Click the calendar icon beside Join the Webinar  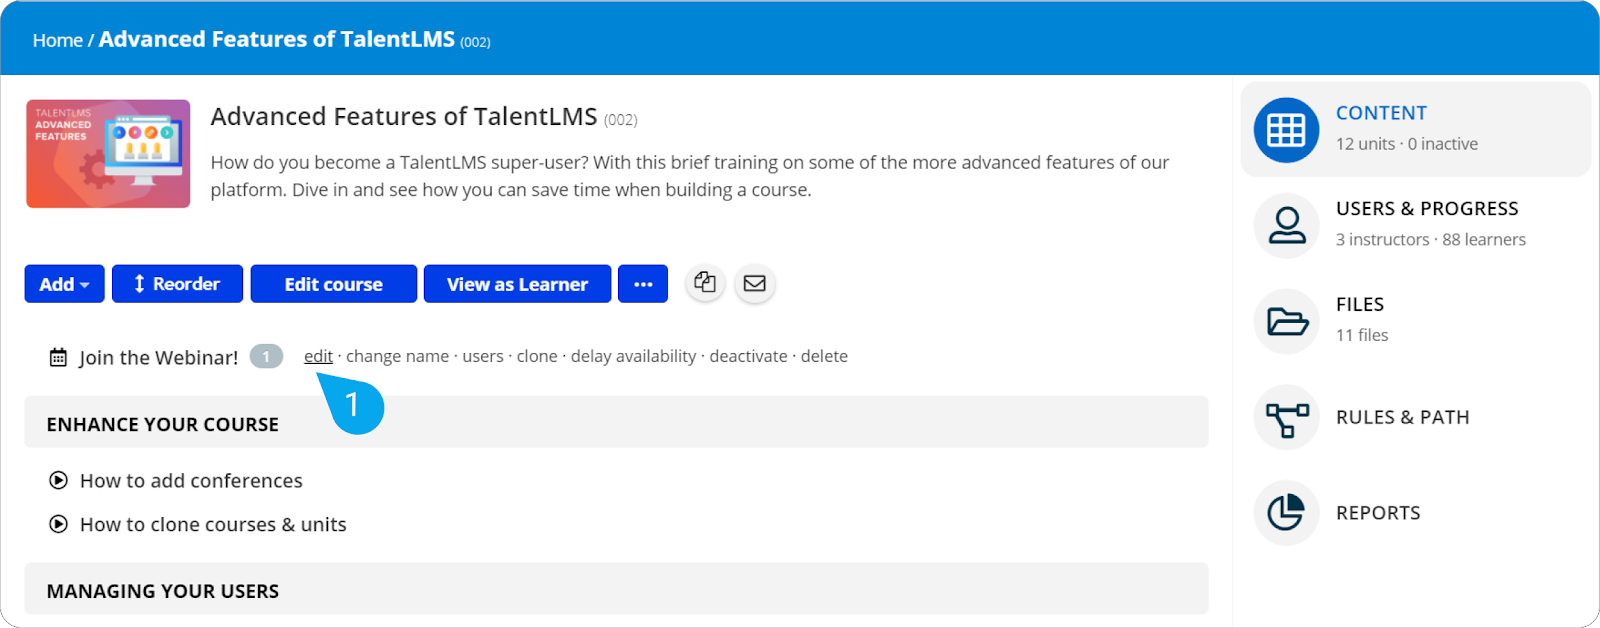58,357
